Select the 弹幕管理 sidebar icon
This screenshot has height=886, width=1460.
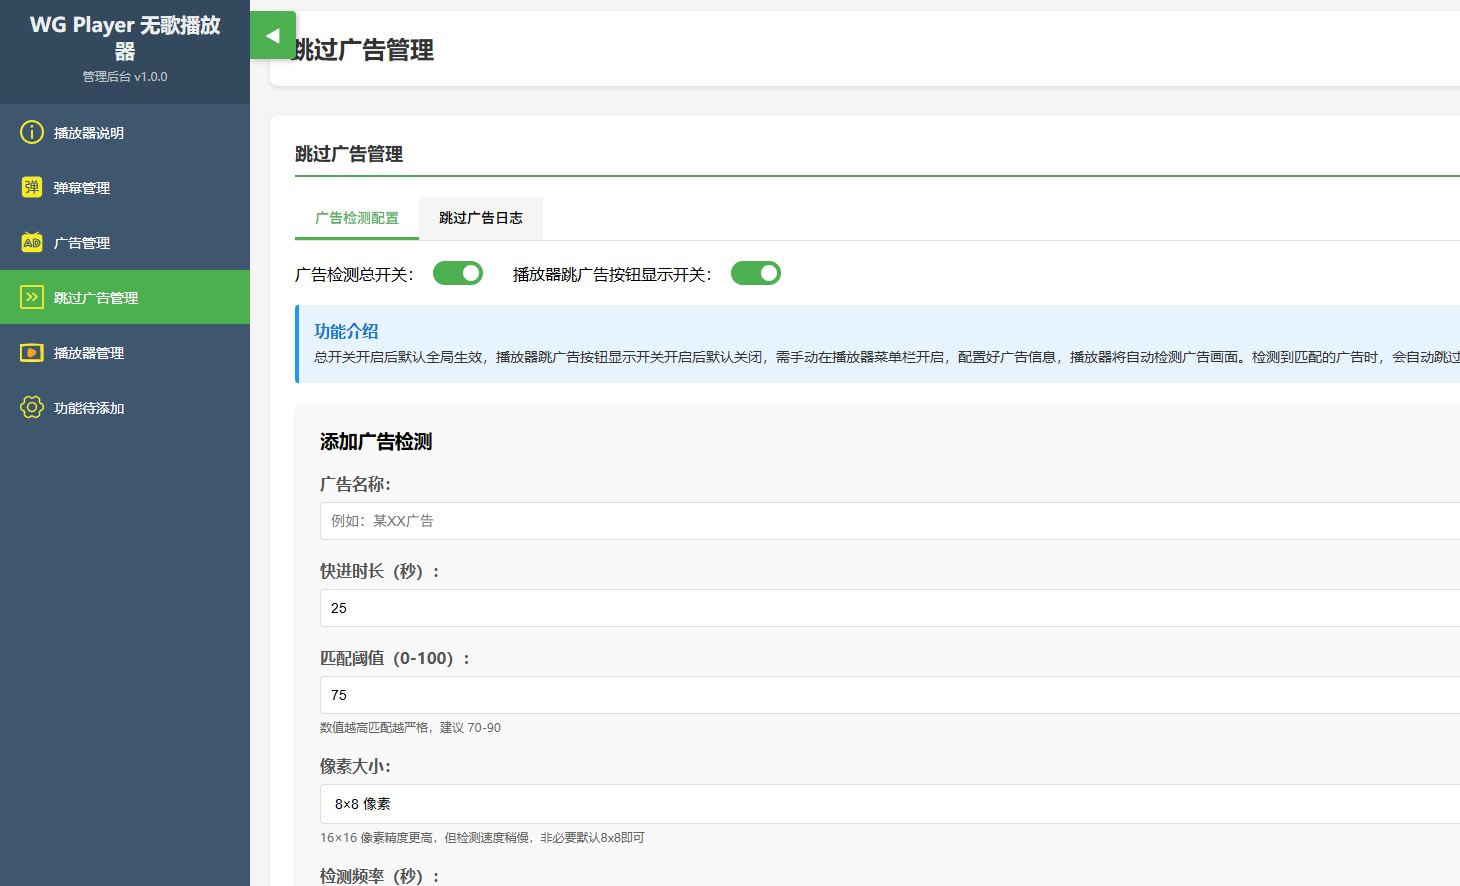coord(31,186)
